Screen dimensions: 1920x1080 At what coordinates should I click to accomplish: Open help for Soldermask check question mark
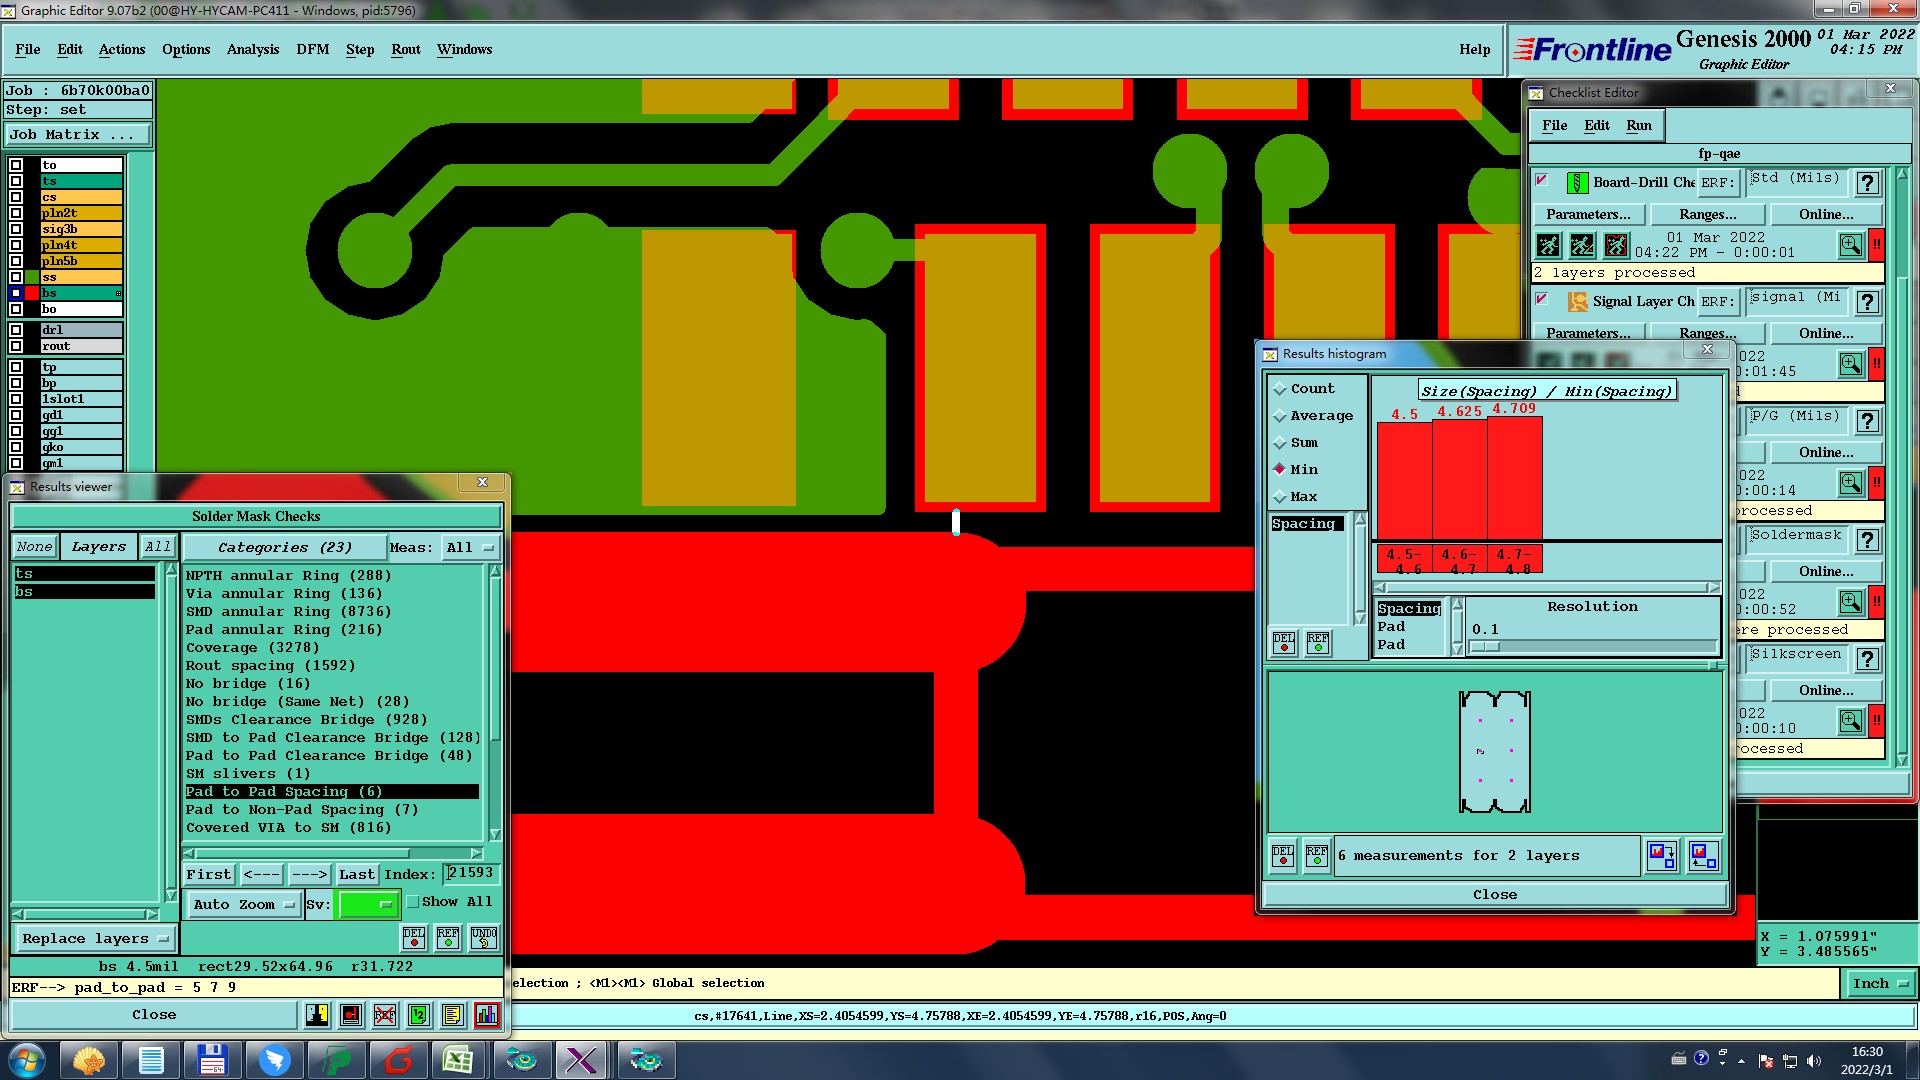[x=1867, y=540]
